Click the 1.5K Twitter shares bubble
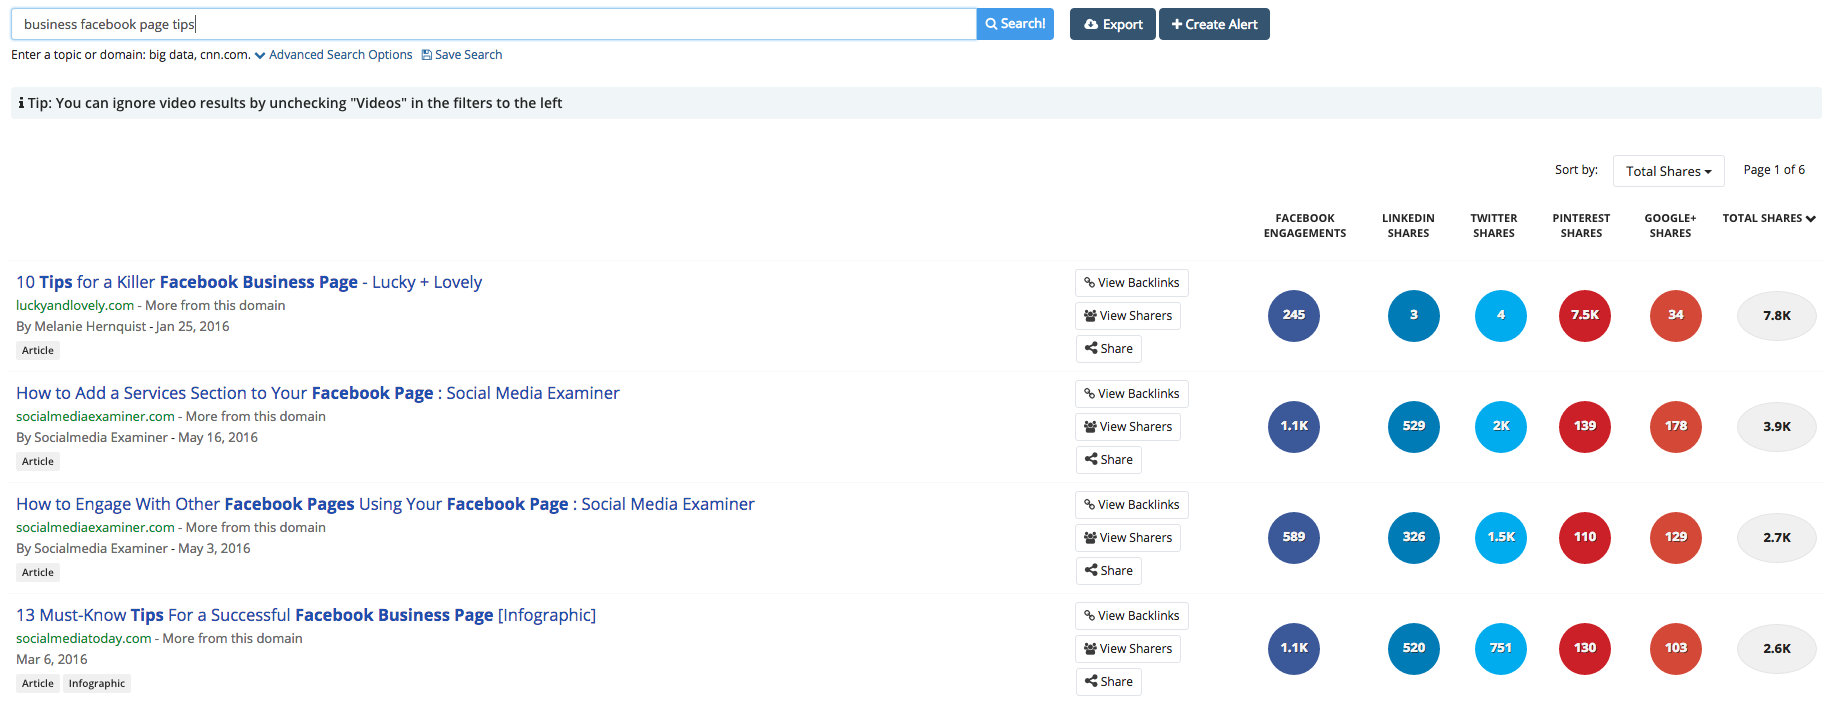 click(1501, 537)
